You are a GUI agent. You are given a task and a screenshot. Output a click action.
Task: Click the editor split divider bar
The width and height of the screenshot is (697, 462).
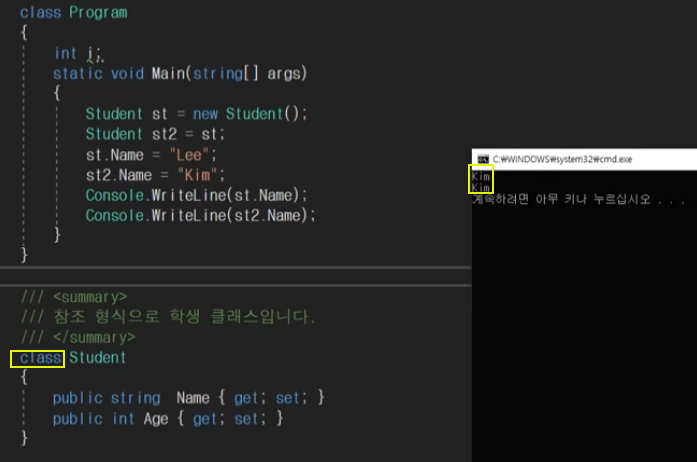click(236, 276)
